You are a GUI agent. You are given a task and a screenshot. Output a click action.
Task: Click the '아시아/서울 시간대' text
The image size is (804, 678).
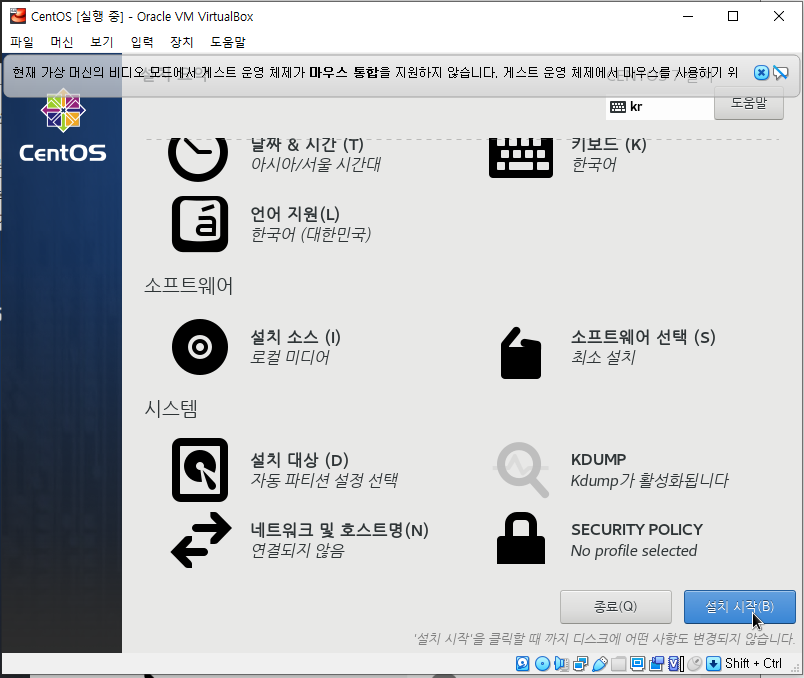click(316, 165)
